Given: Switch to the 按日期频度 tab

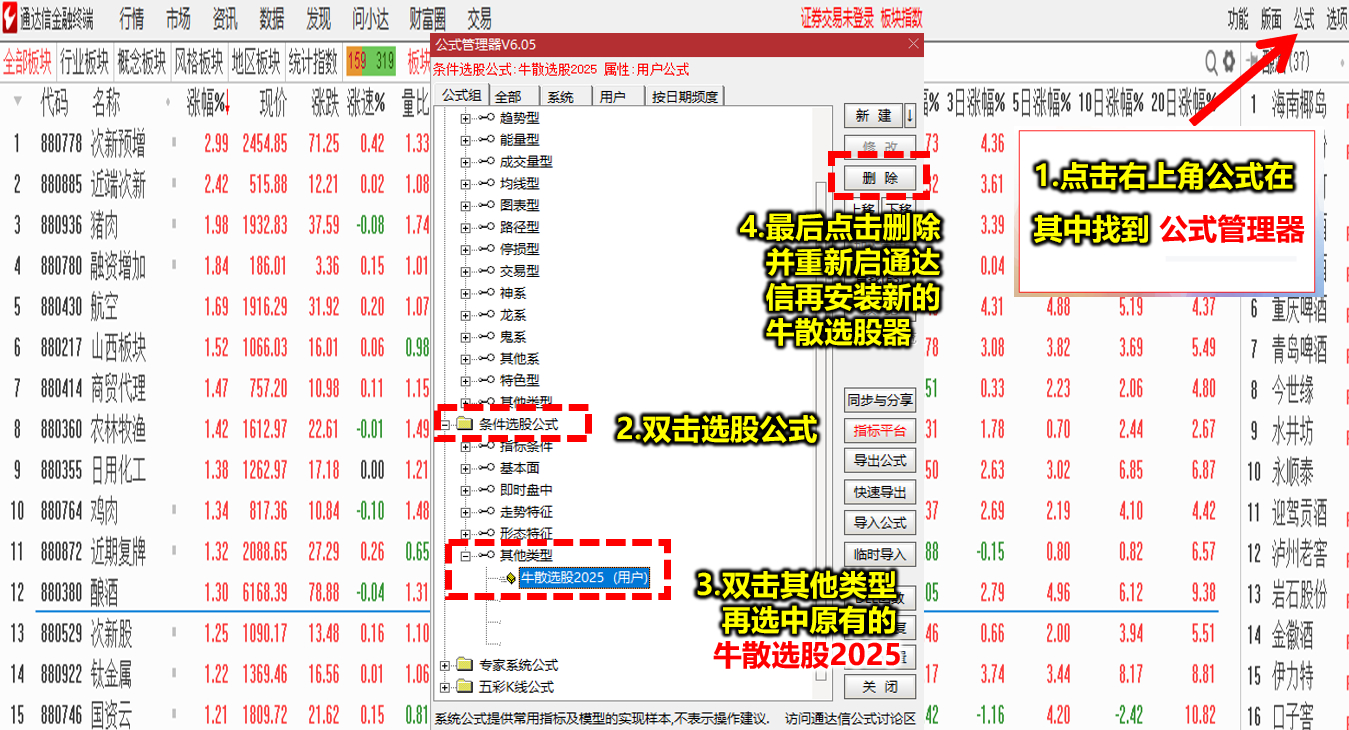Looking at the screenshot, I should [685, 97].
